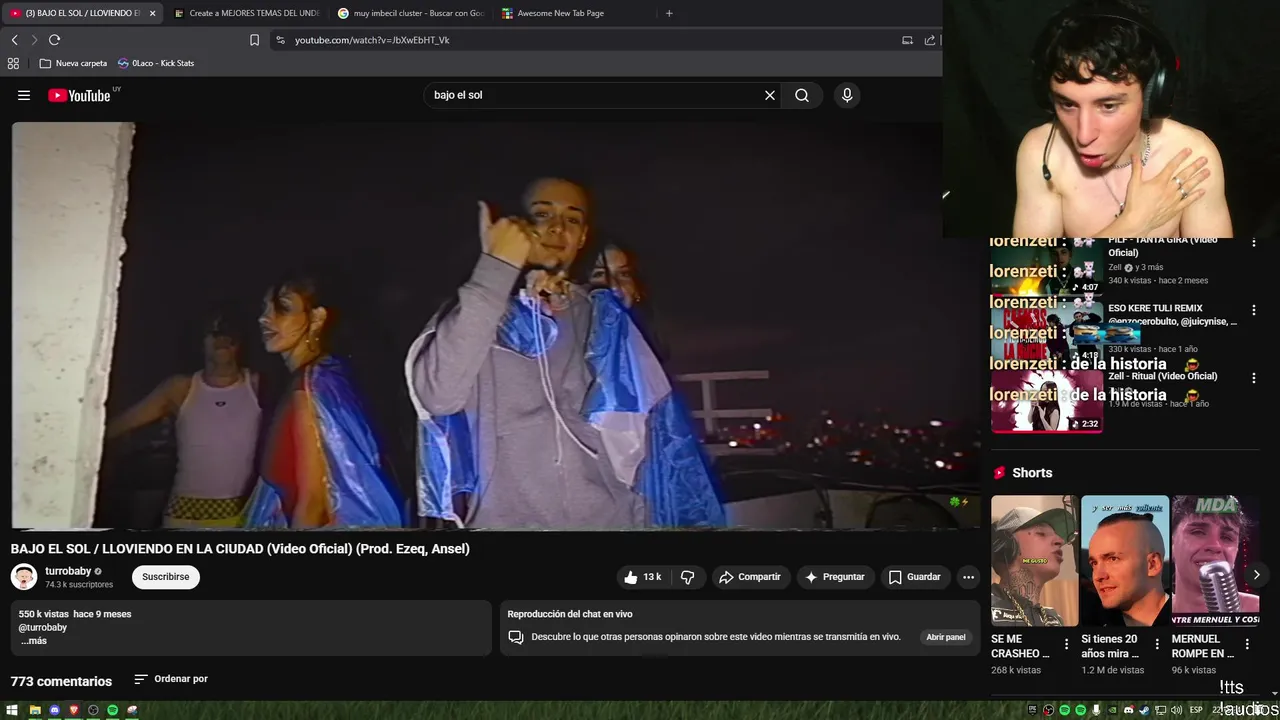Click the chat bubble icon in chat replay box
1280x720 pixels.
pyautogui.click(x=516, y=637)
